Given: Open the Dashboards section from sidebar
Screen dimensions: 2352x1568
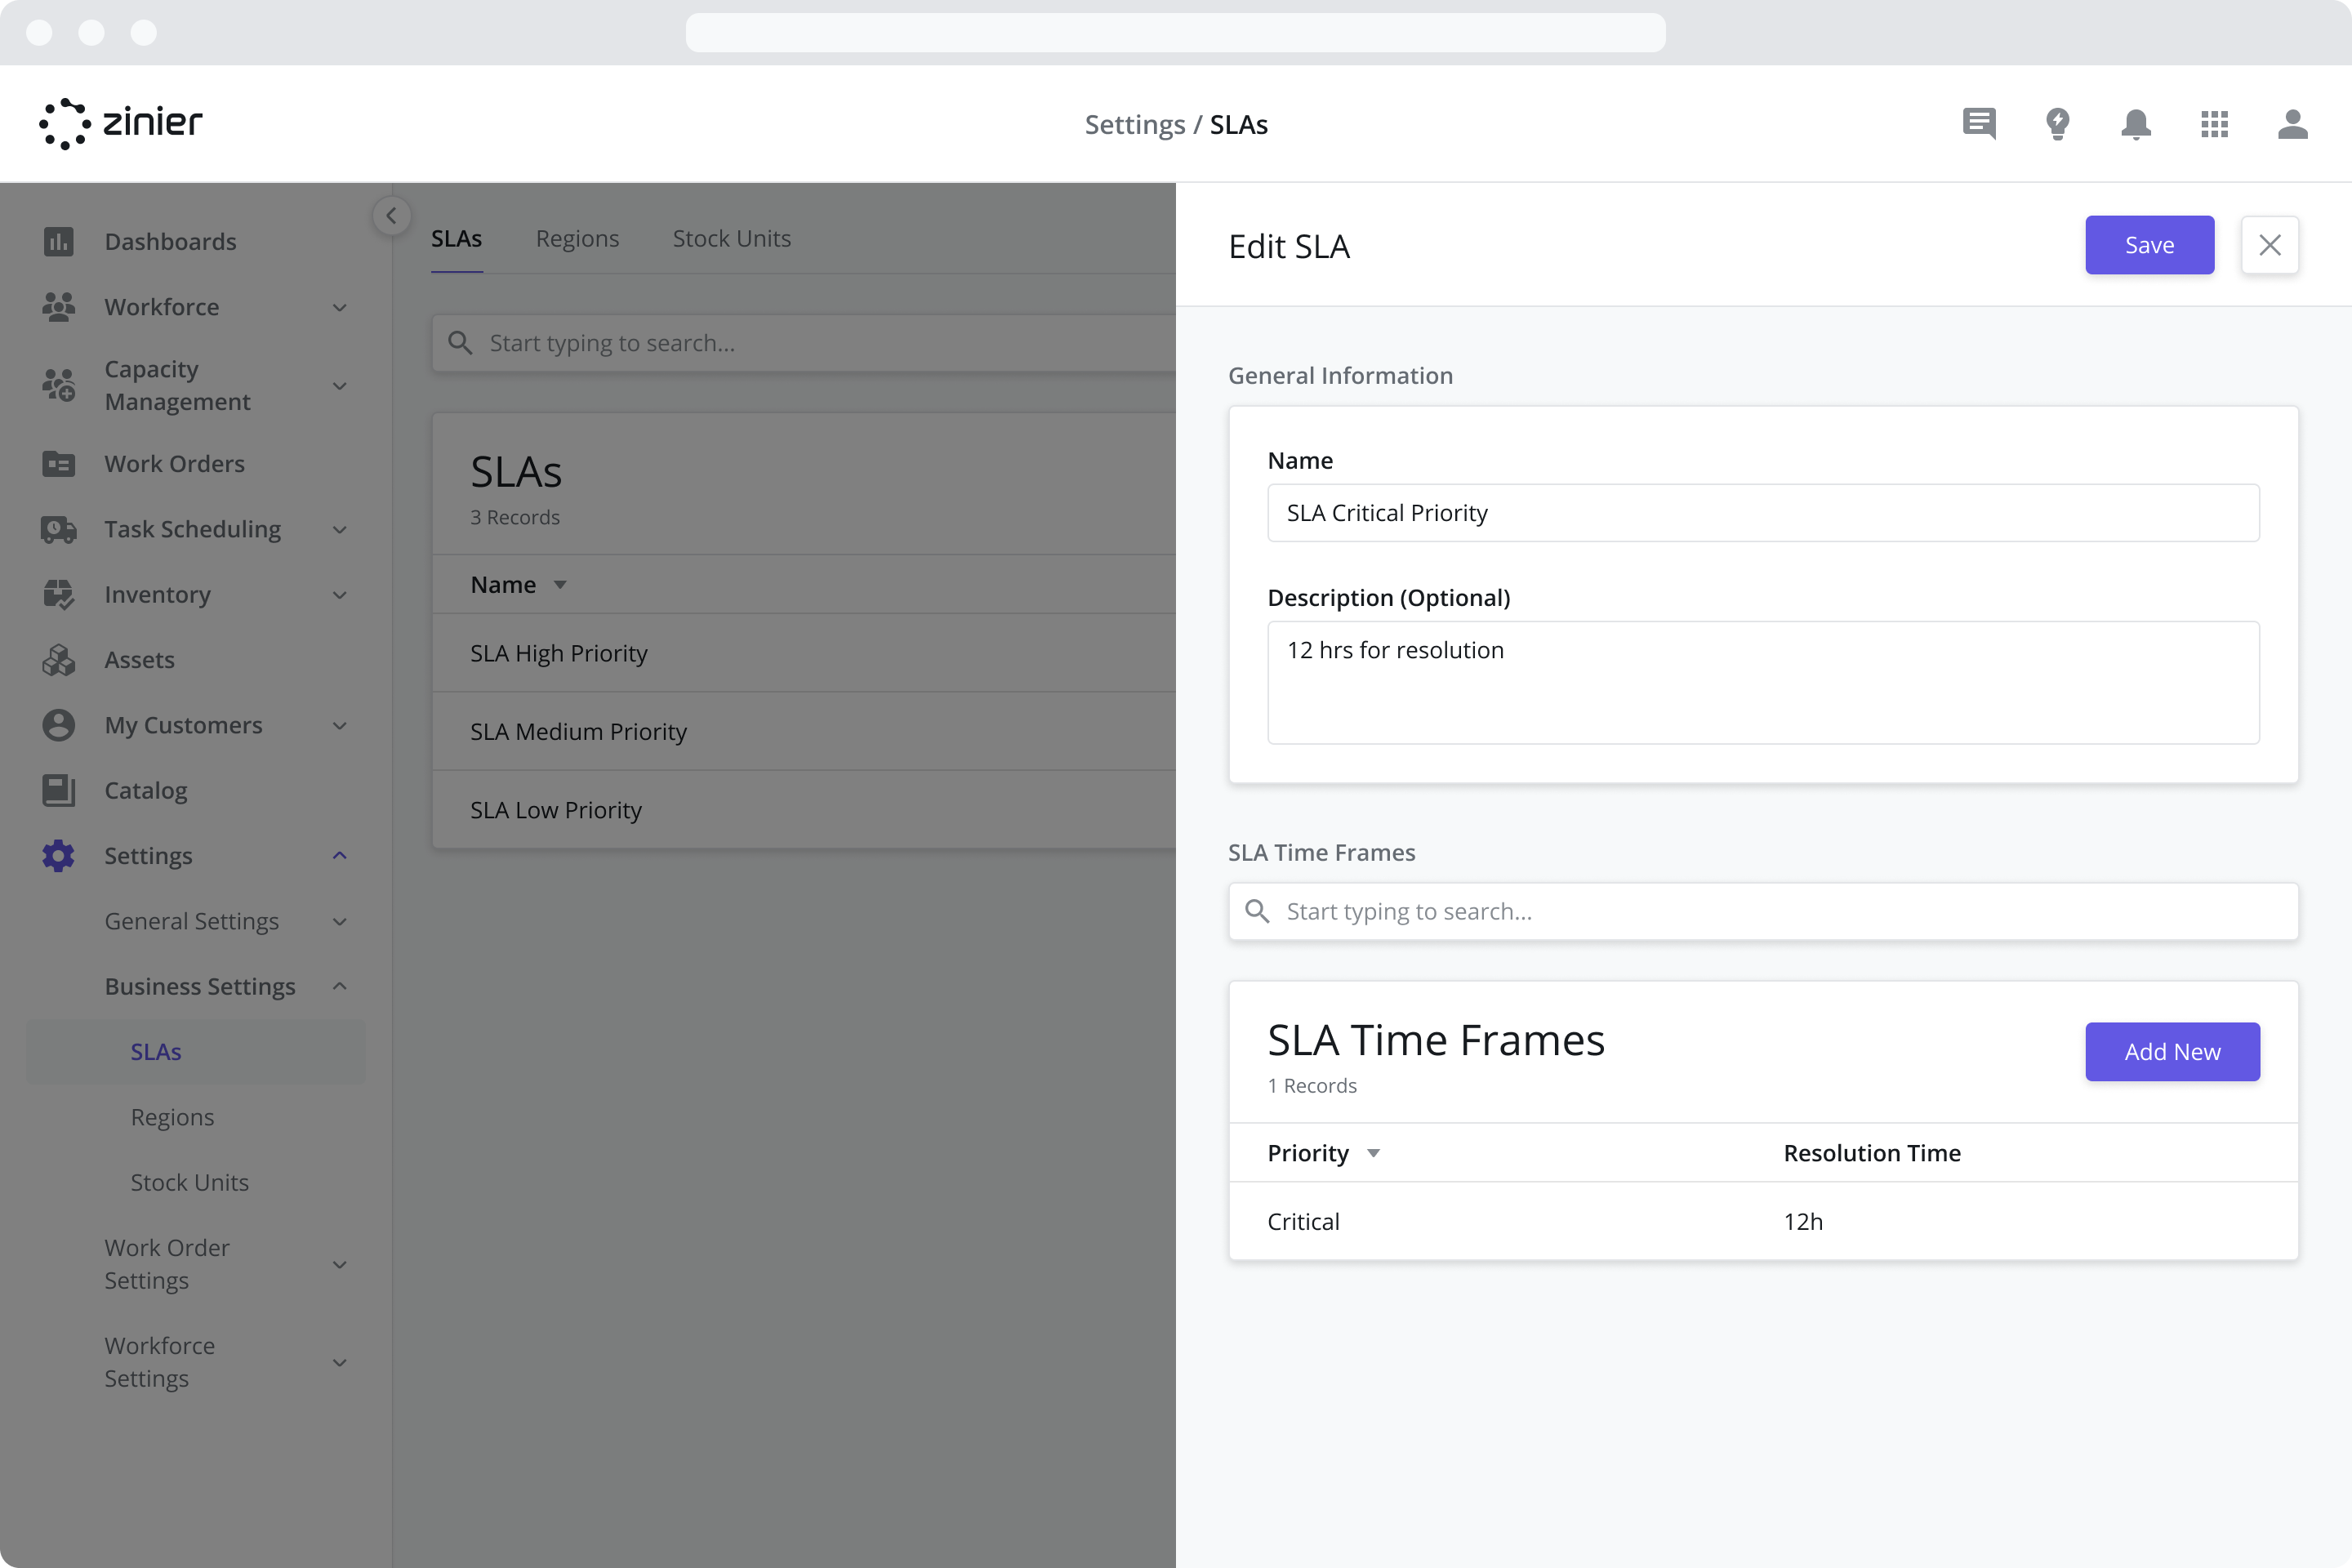Looking at the screenshot, I should [59, 241].
